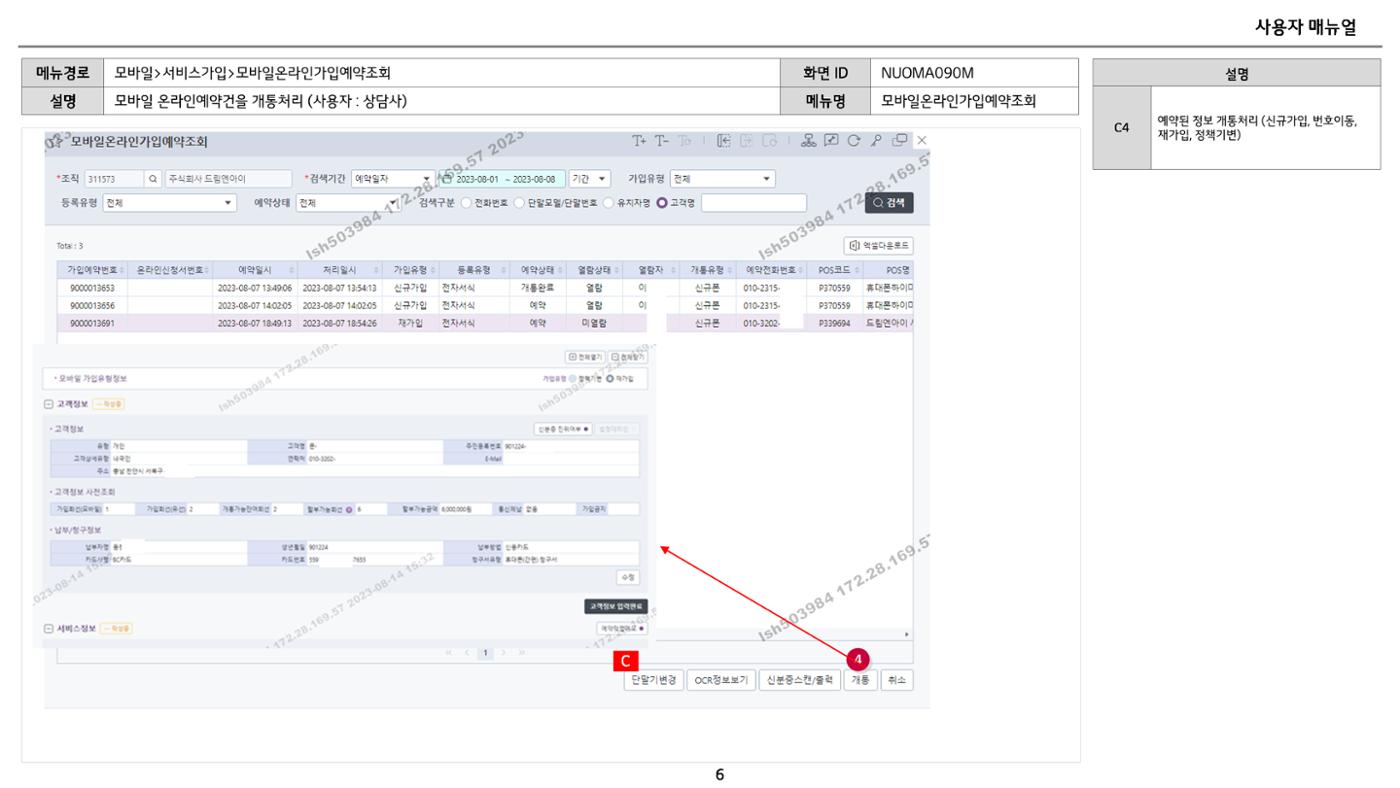The image size is (1400, 788).
Task: Select the 단말모델/단말번호 radio button
Action: coord(519,203)
